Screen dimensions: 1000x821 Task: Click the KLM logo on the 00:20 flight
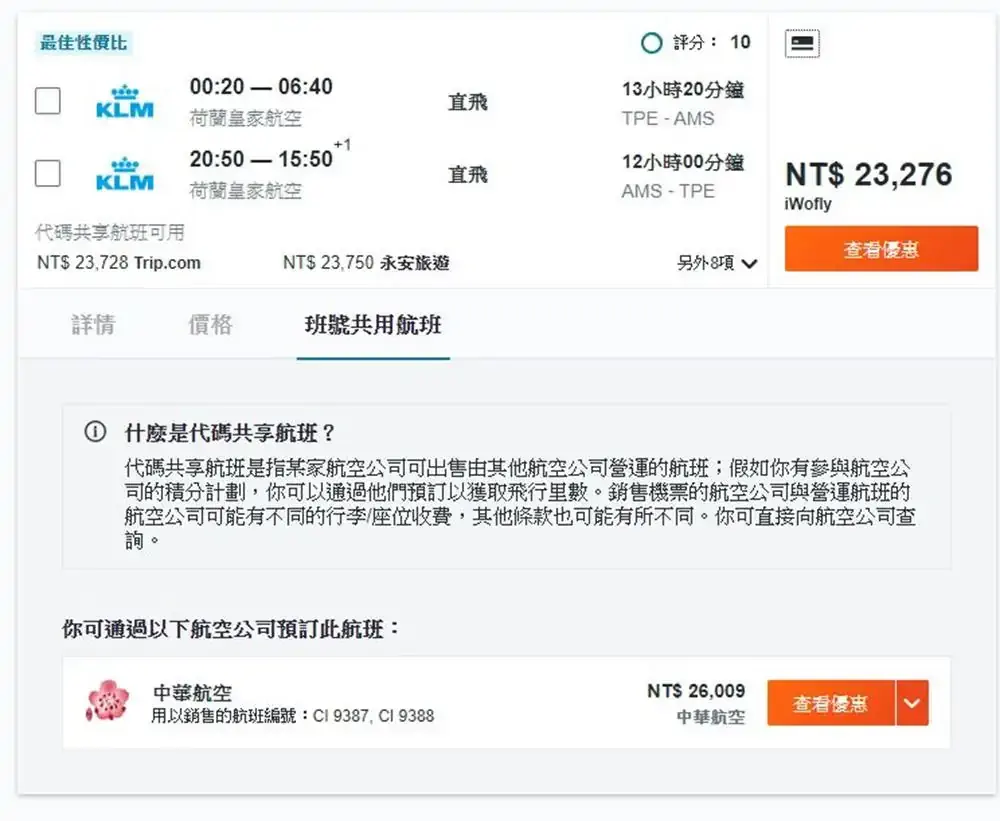pos(125,101)
